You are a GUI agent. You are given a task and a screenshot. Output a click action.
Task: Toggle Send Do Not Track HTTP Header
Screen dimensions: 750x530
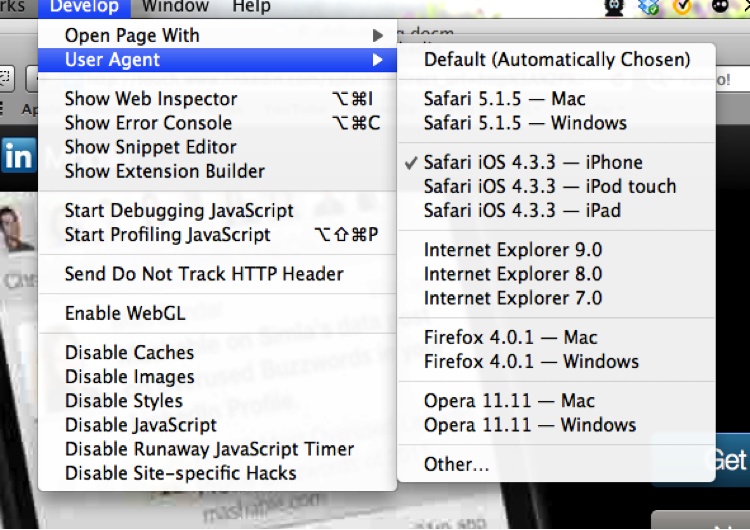(217, 274)
